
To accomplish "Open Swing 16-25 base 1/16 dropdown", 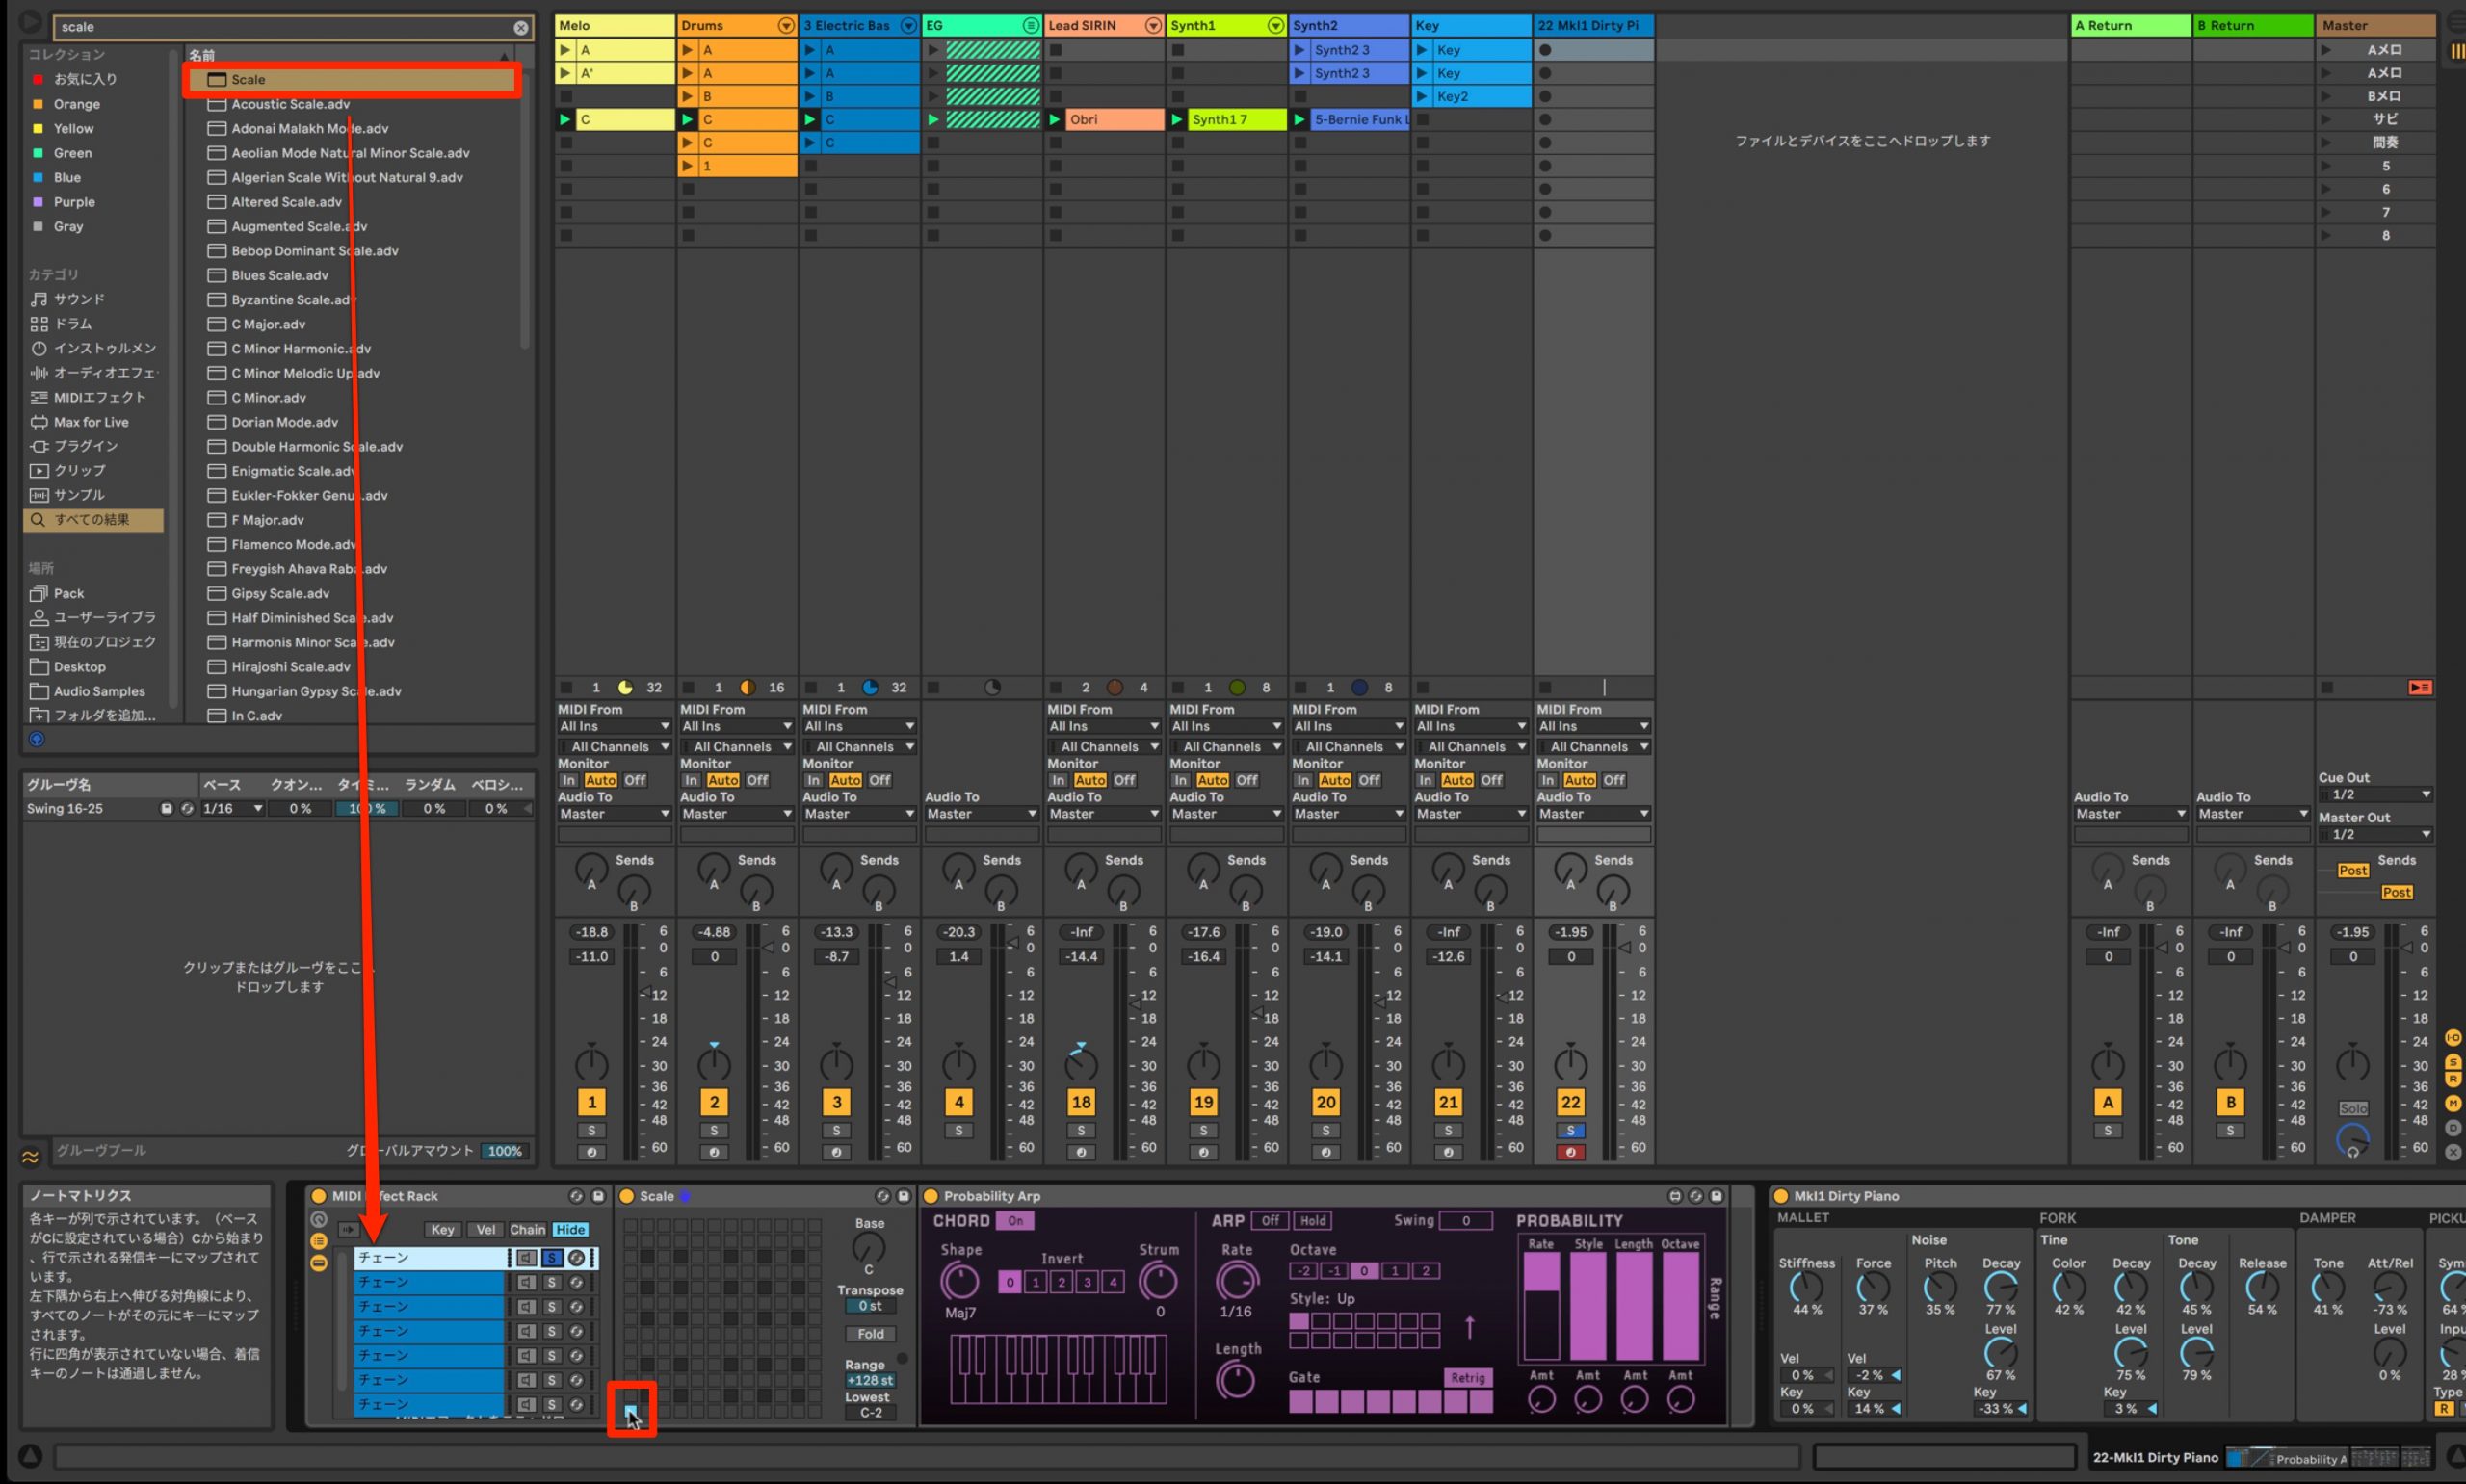I will point(232,809).
